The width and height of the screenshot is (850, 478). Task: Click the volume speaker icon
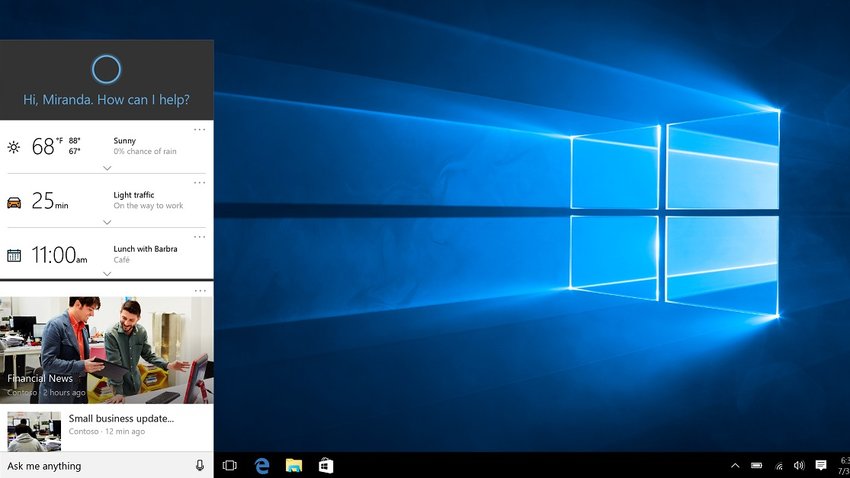[799, 466]
